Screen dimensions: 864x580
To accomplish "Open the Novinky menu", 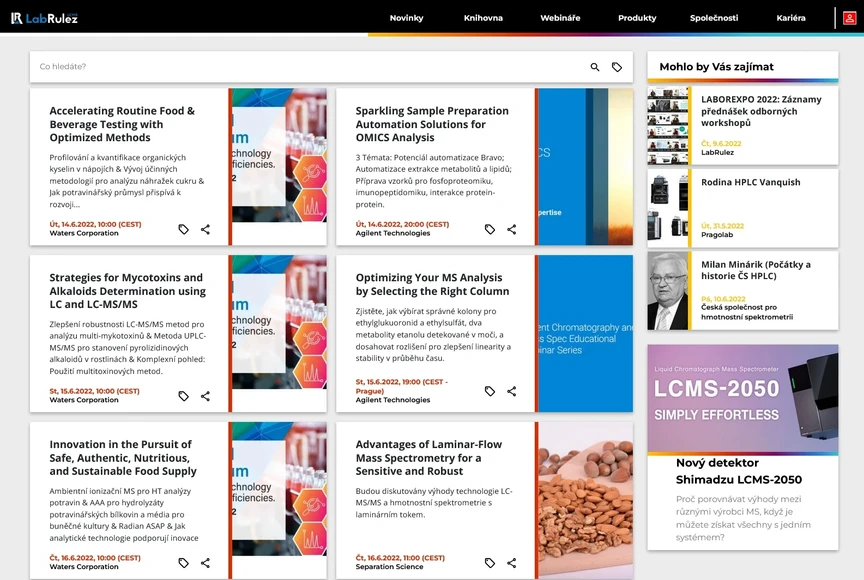I will (x=407, y=18).
